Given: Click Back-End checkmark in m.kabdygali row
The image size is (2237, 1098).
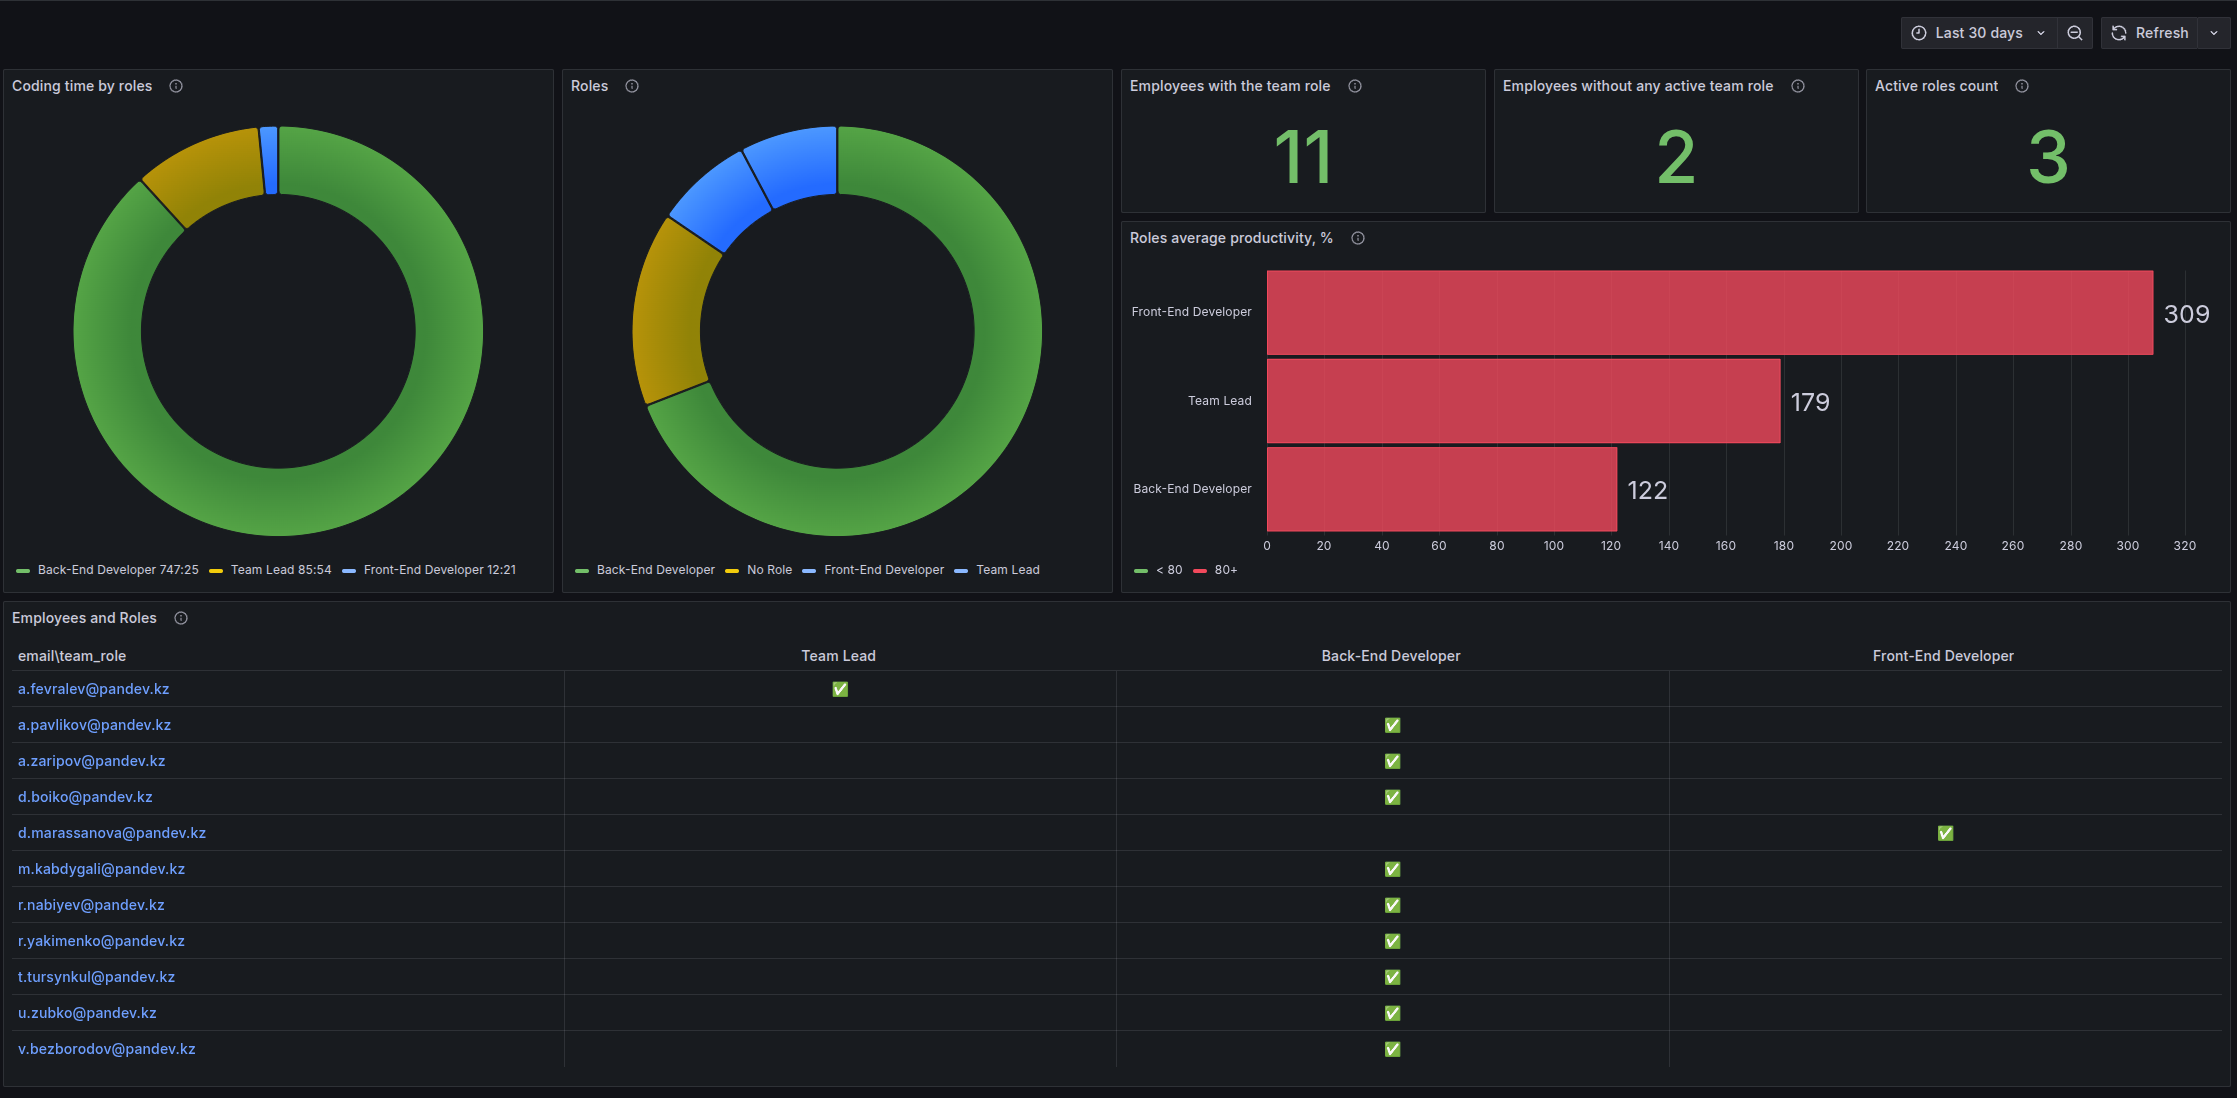Looking at the screenshot, I should [1392, 869].
